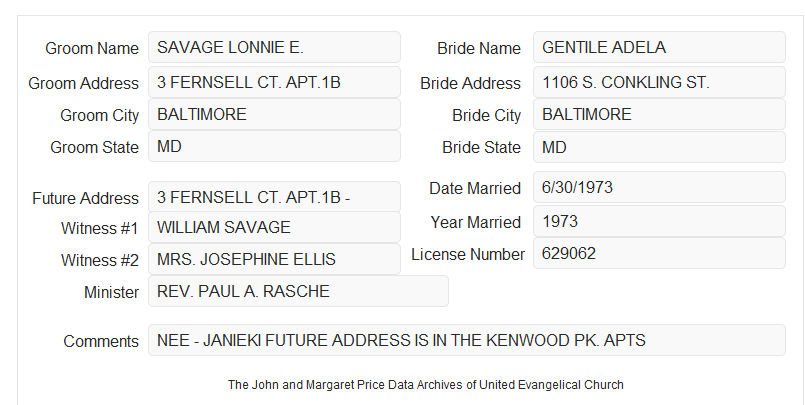
Task: Click the Date Married field
Action: pos(659,187)
